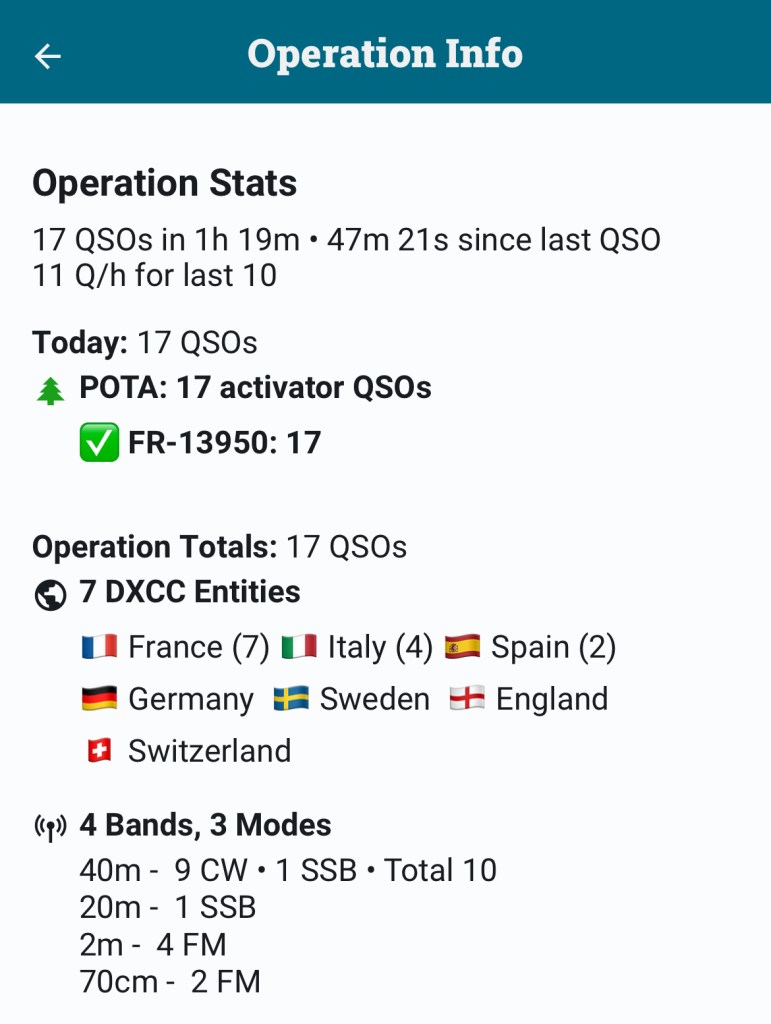Viewport: 771px width, 1024px height.
Task: Tap the France flag icon
Action: point(99,647)
